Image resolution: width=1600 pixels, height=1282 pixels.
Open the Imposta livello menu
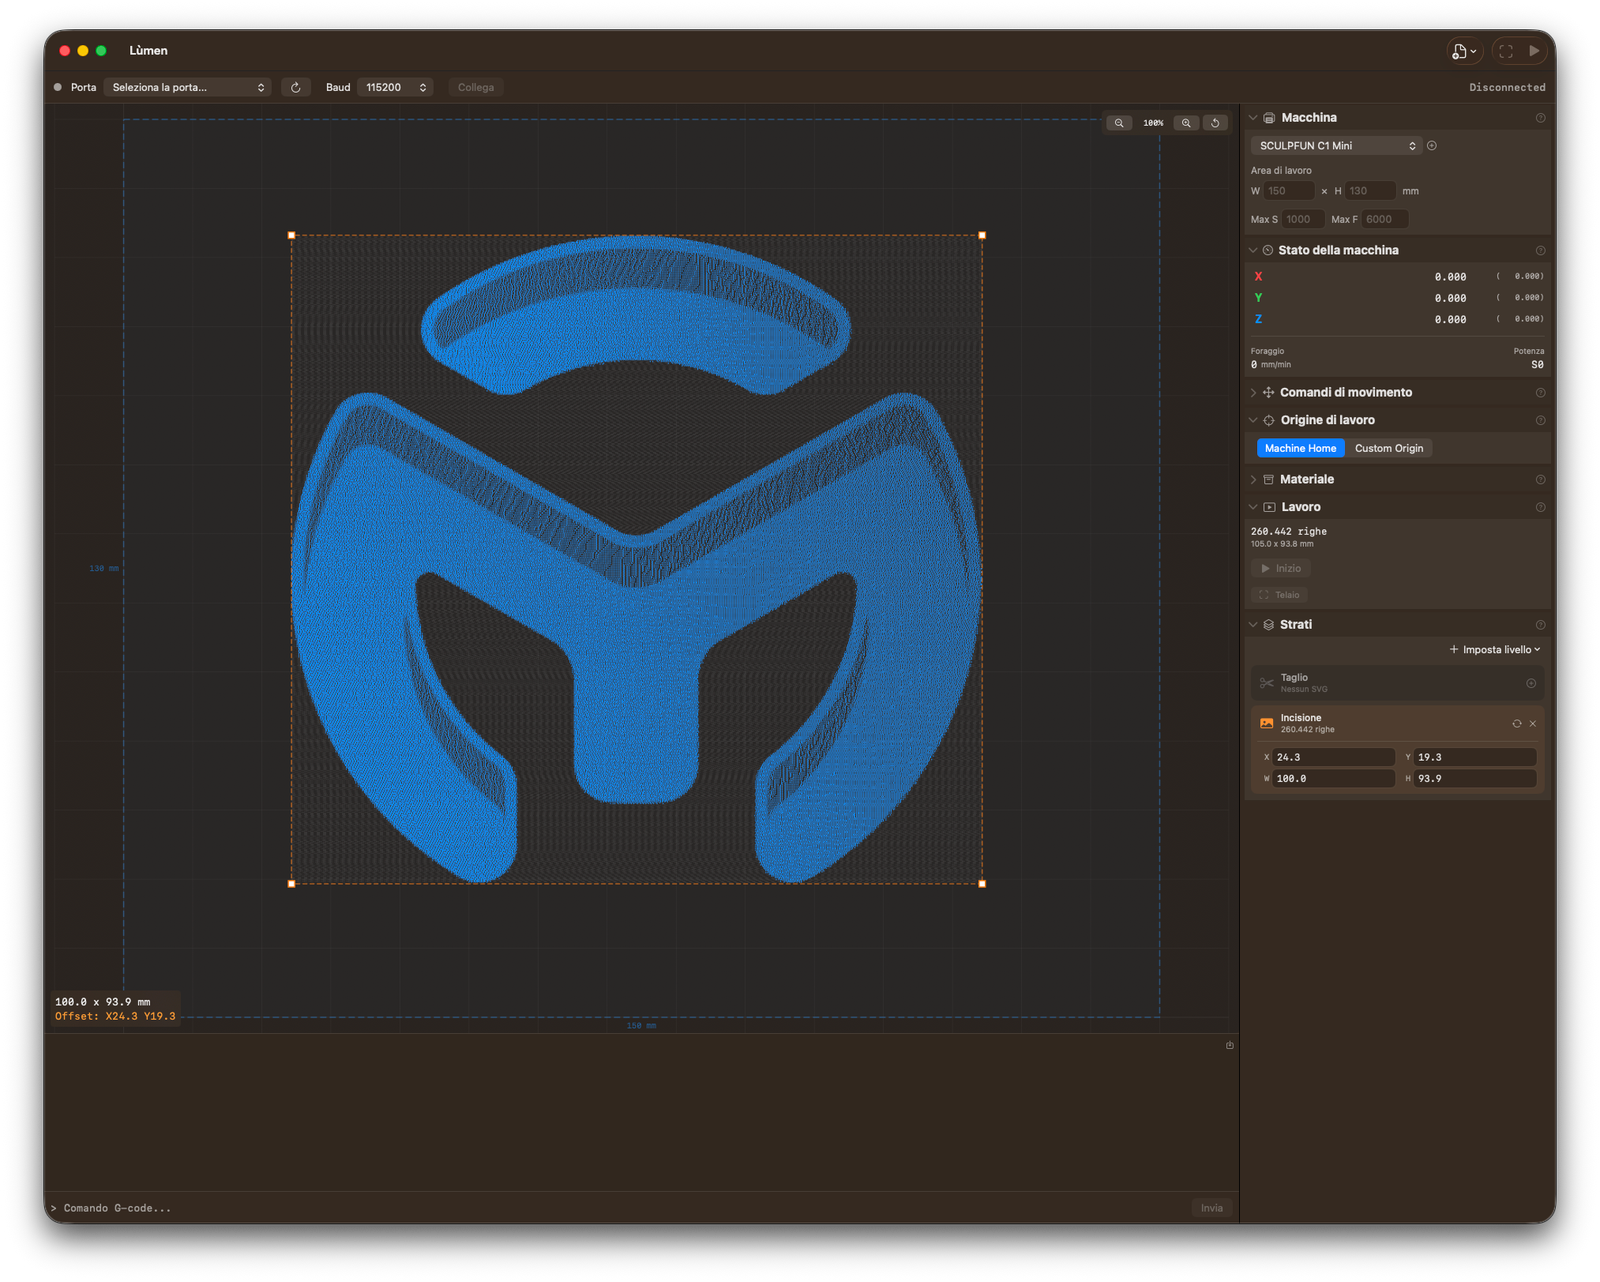(1494, 650)
